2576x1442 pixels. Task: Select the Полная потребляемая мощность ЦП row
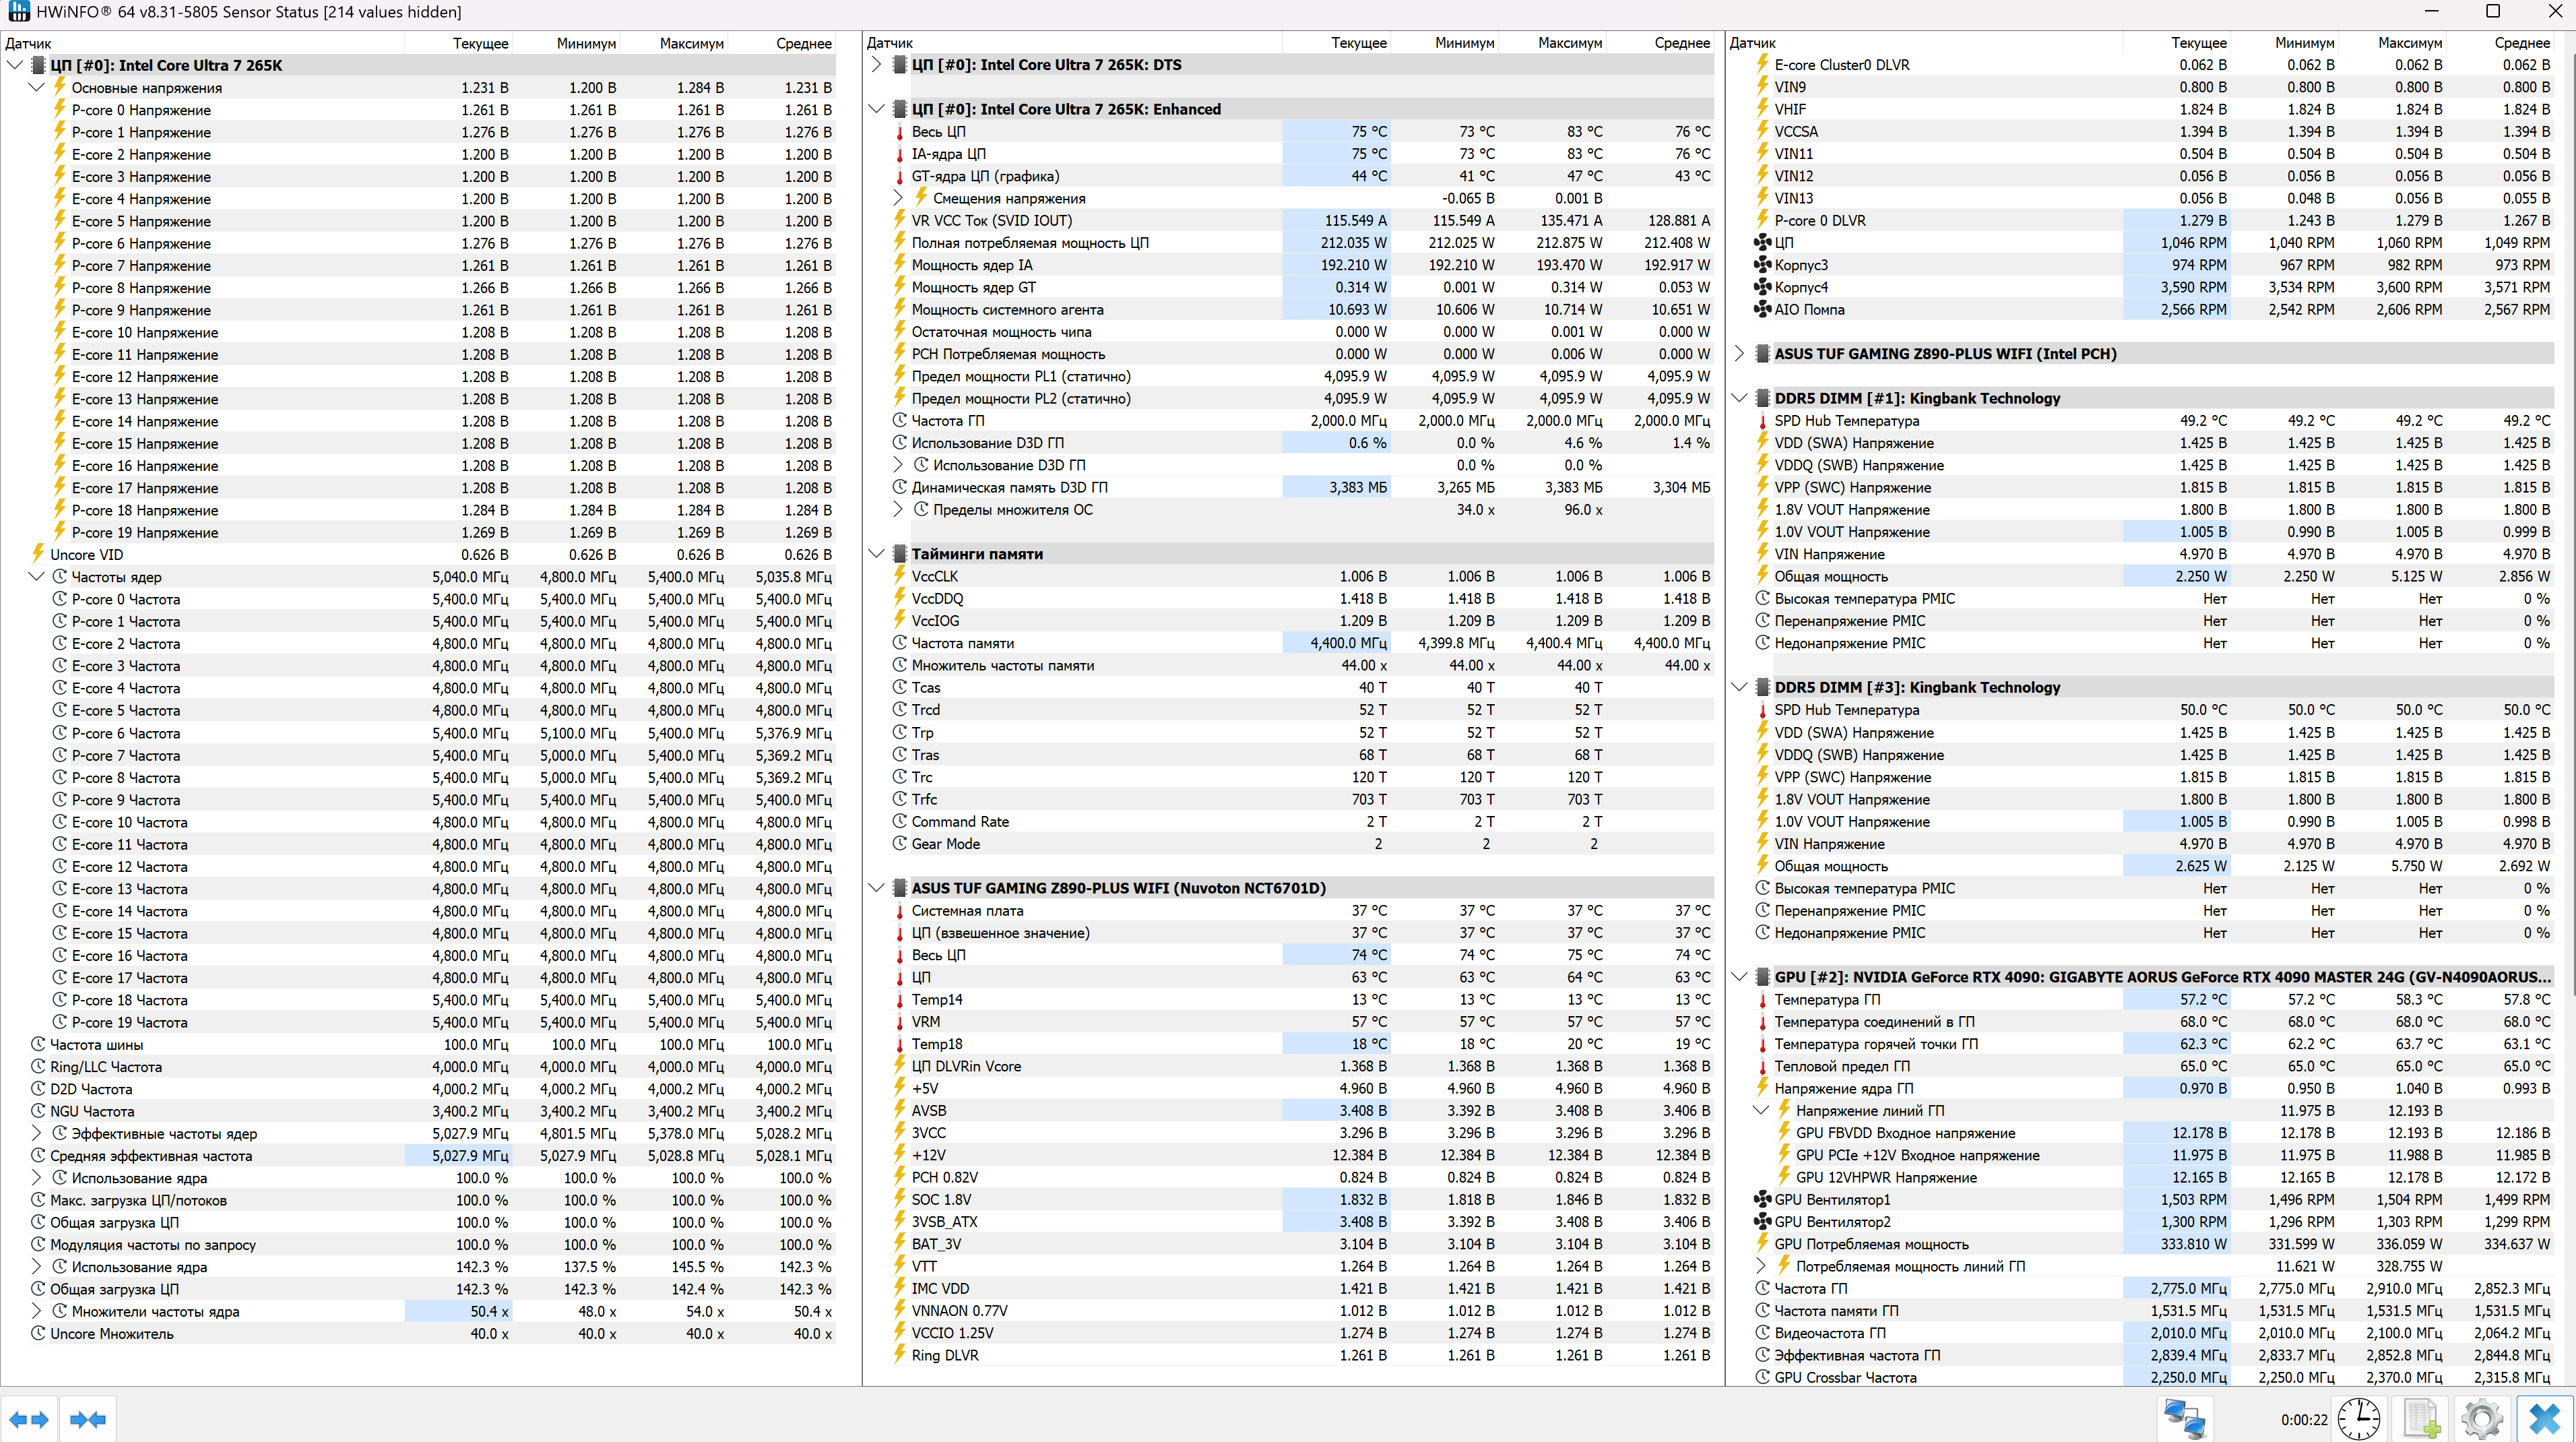click(1030, 243)
